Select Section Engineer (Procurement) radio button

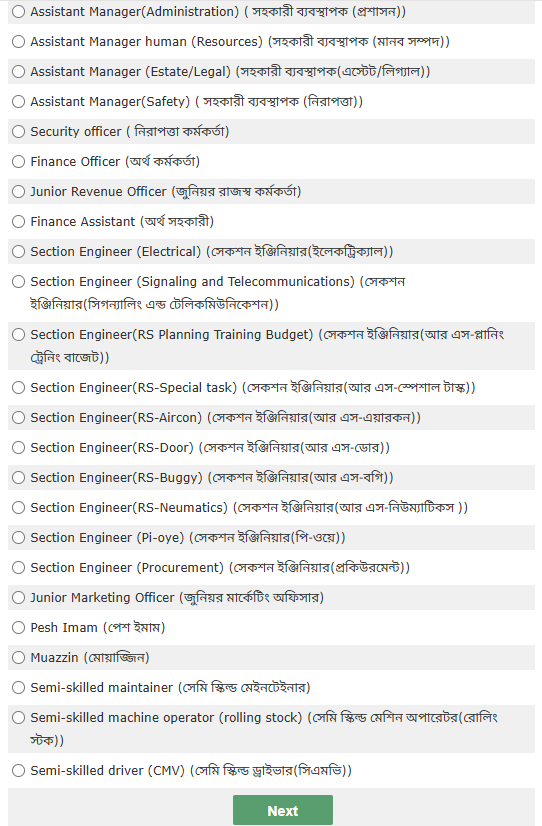(18, 567)
